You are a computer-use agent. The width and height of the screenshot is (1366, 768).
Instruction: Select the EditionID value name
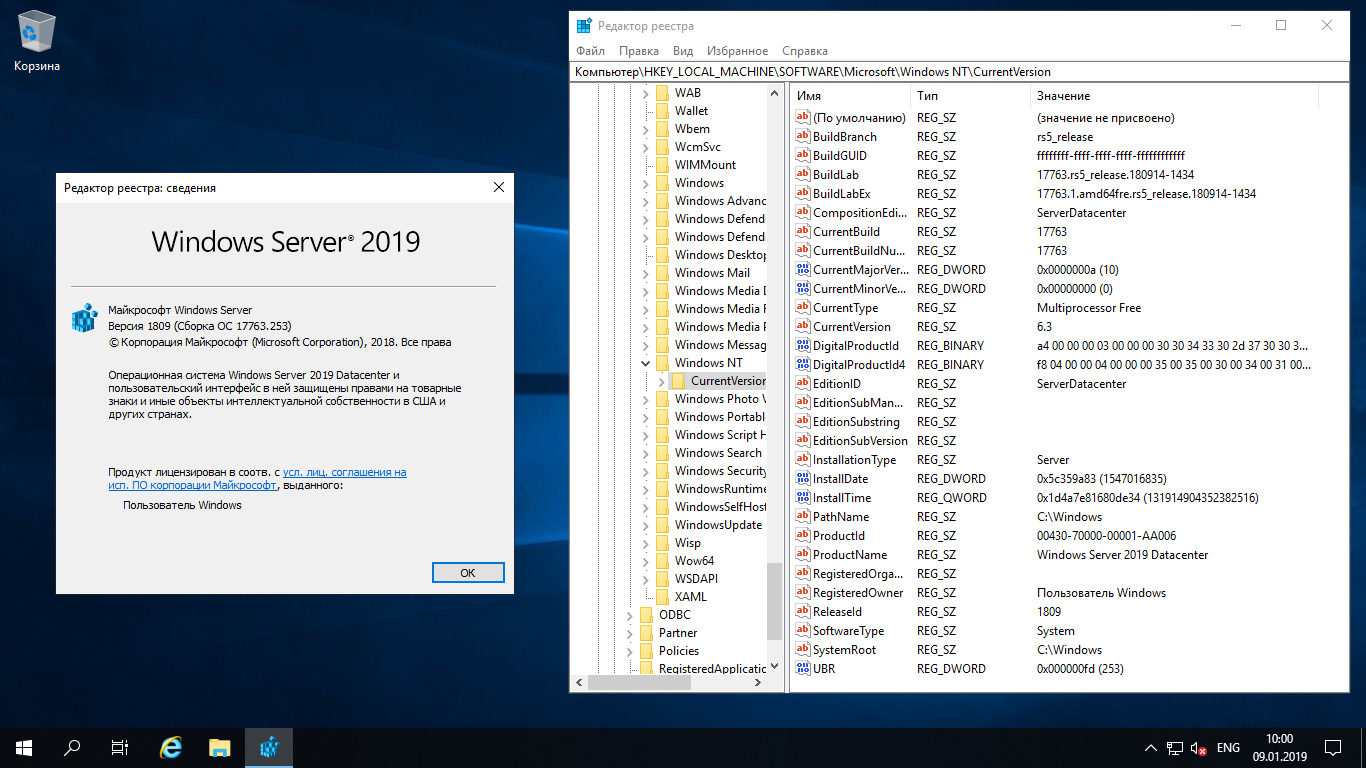click(837, 383)
